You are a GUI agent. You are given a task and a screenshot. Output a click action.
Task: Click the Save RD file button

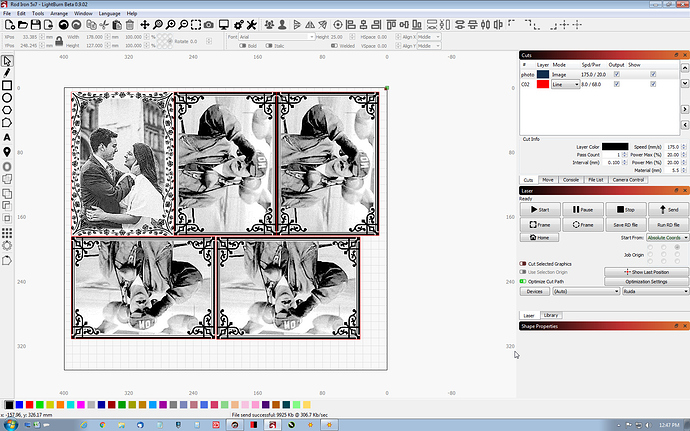tap(625, 225)
